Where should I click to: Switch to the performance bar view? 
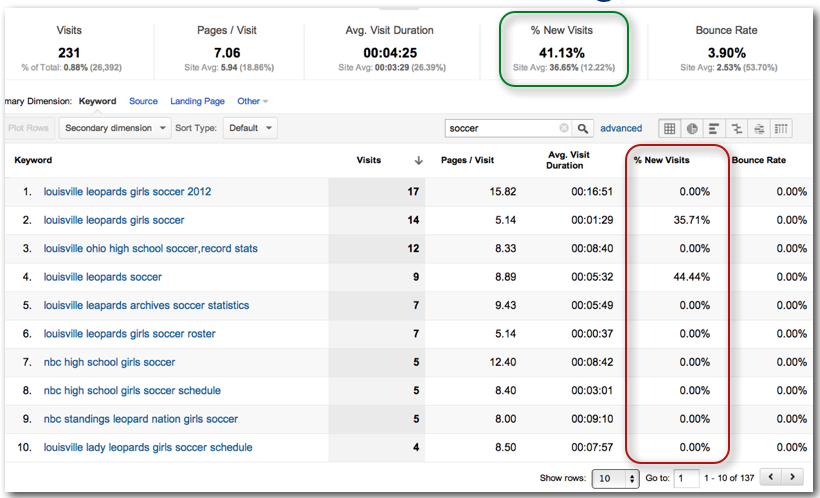point(714,128)
